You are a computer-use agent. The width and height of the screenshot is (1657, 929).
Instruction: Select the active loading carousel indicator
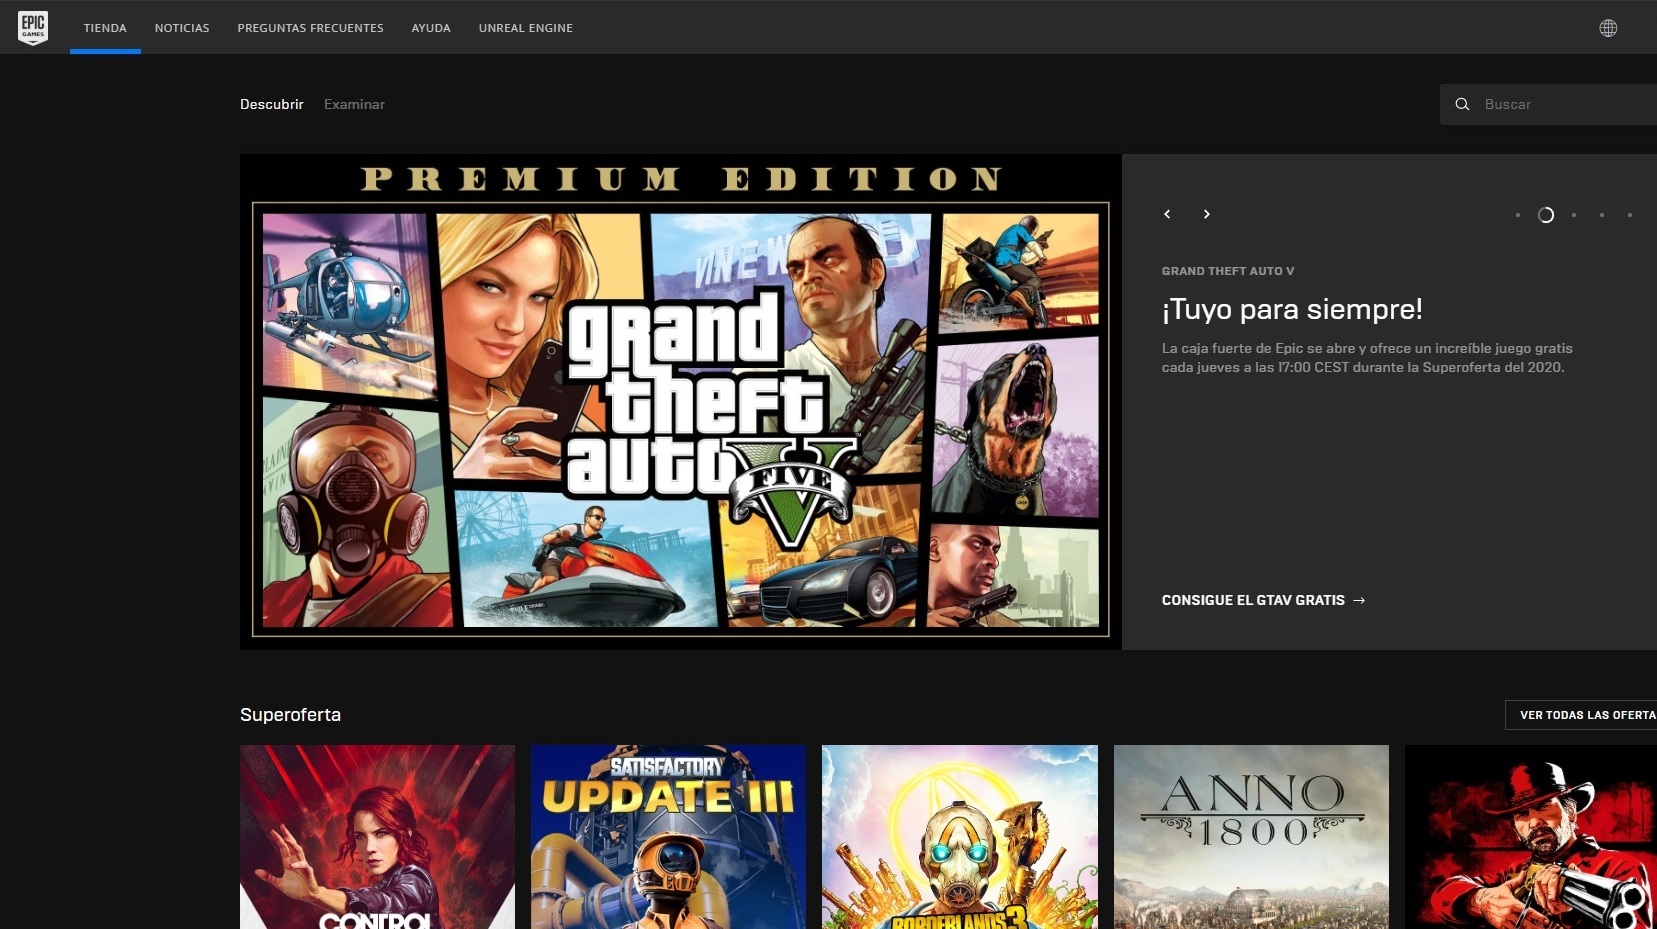[x=1546, y=215]
